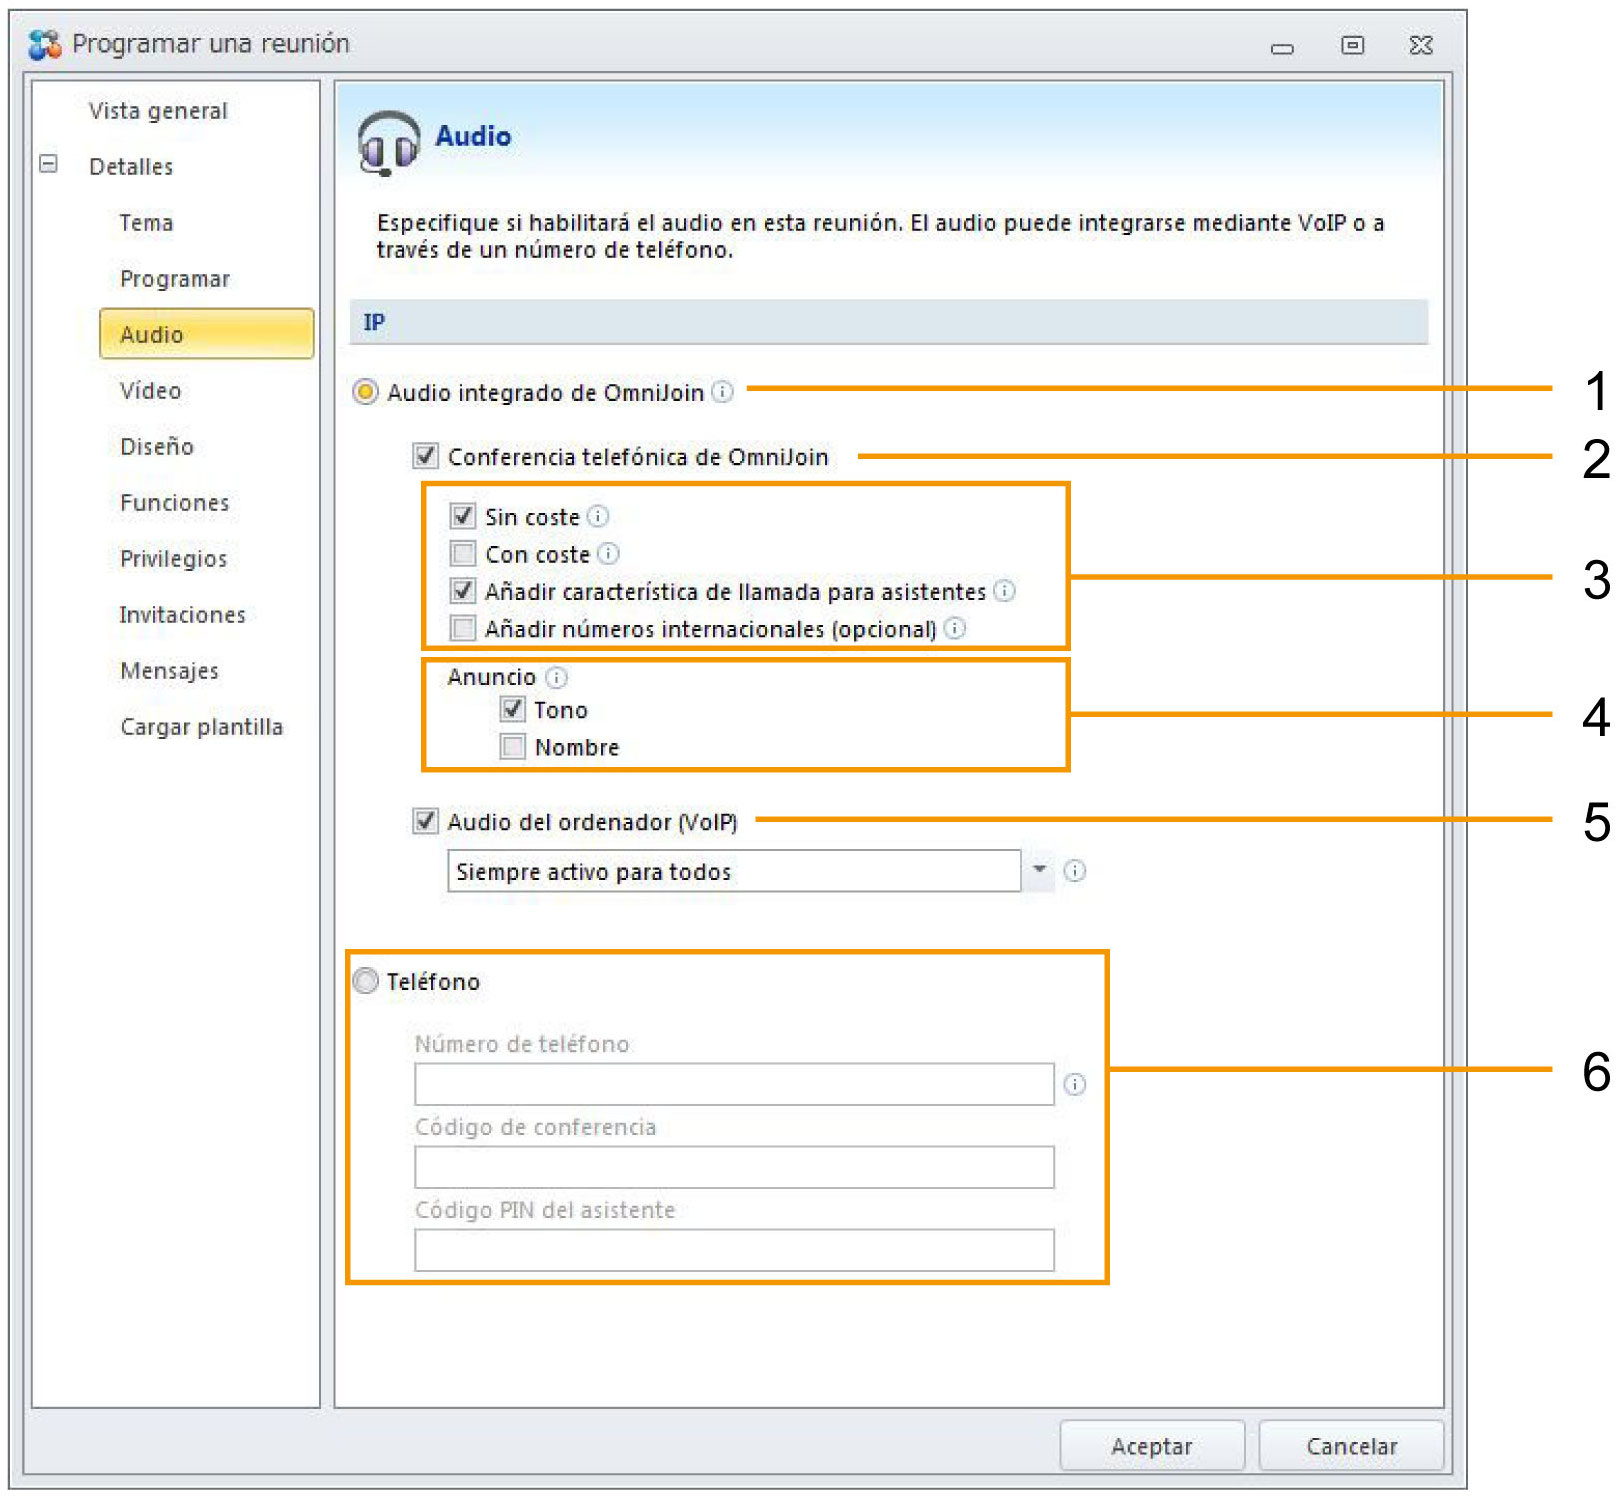The width and height of the screenshot is (1617, 1497).
Task: Uncheck the Tono announcement checkbox
Action: [512, 709]
